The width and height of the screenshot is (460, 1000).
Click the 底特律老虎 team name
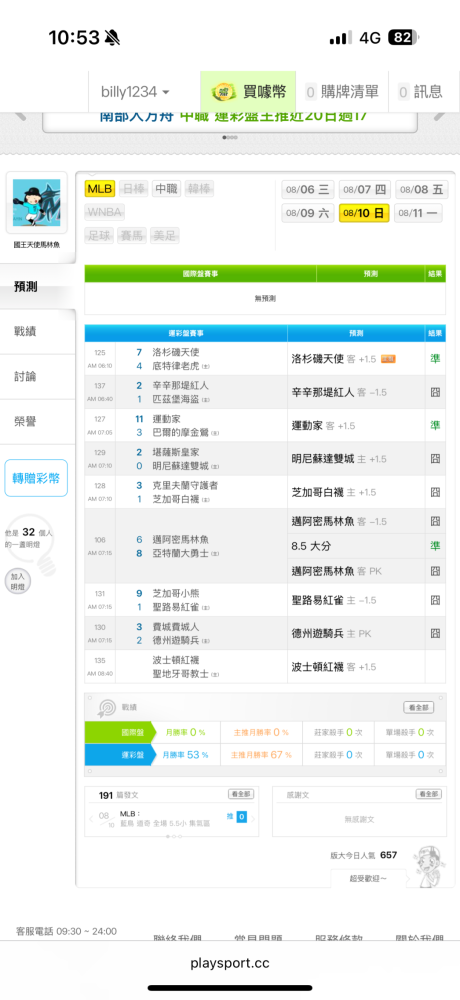pos(176,366)
